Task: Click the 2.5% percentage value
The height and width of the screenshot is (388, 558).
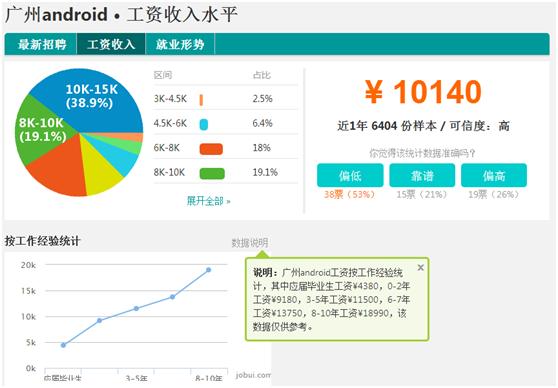Action: 263,99
